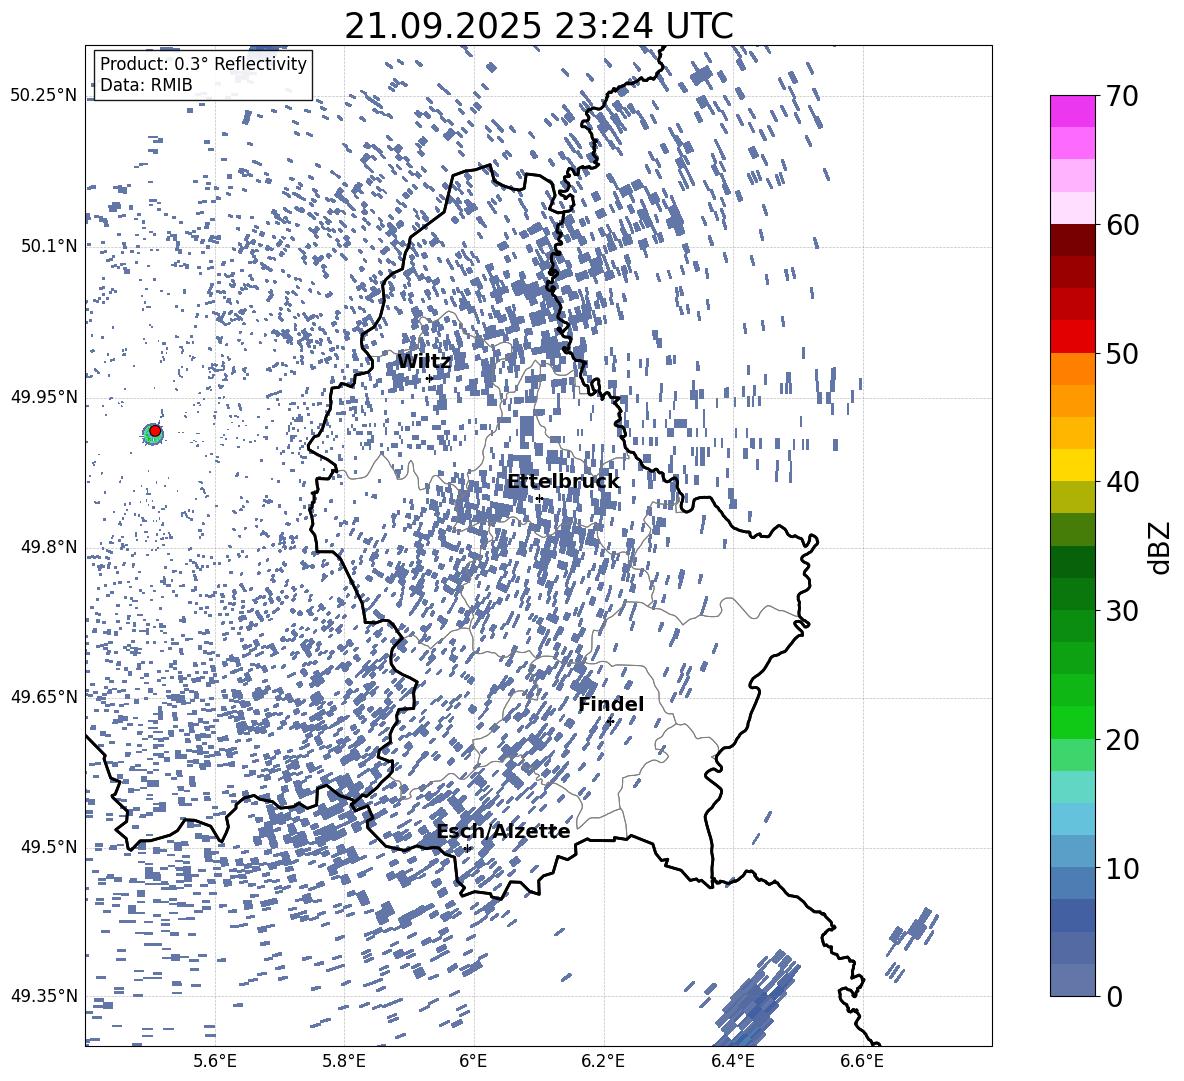Click the colorbar tick value 50
The width and height of the screenshot is (1184, 1081).
1122,354
